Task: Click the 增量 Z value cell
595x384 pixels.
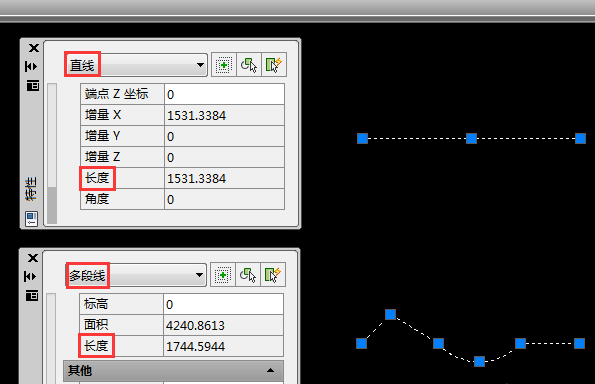Action: tap(224, 157)
